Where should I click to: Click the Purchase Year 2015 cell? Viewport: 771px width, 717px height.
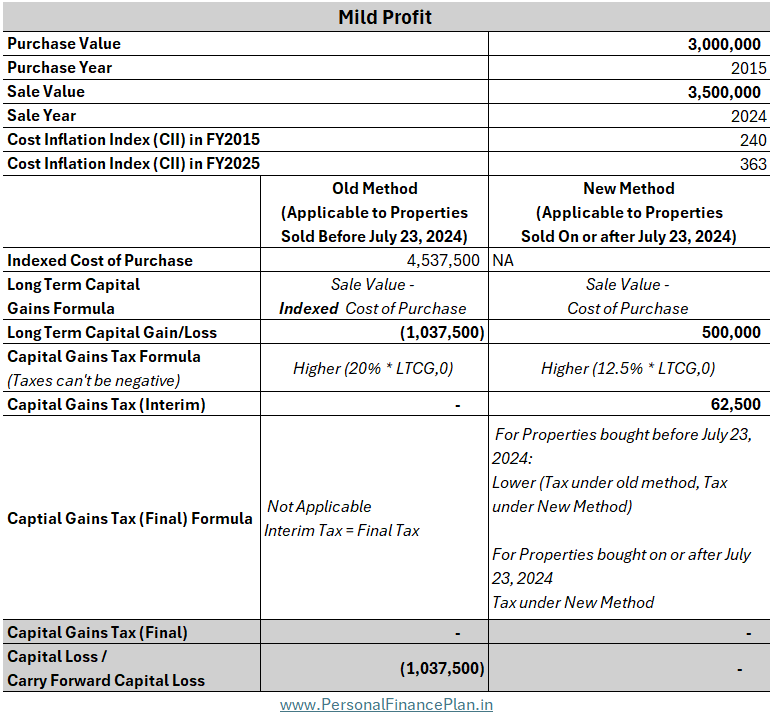point(629,67)
